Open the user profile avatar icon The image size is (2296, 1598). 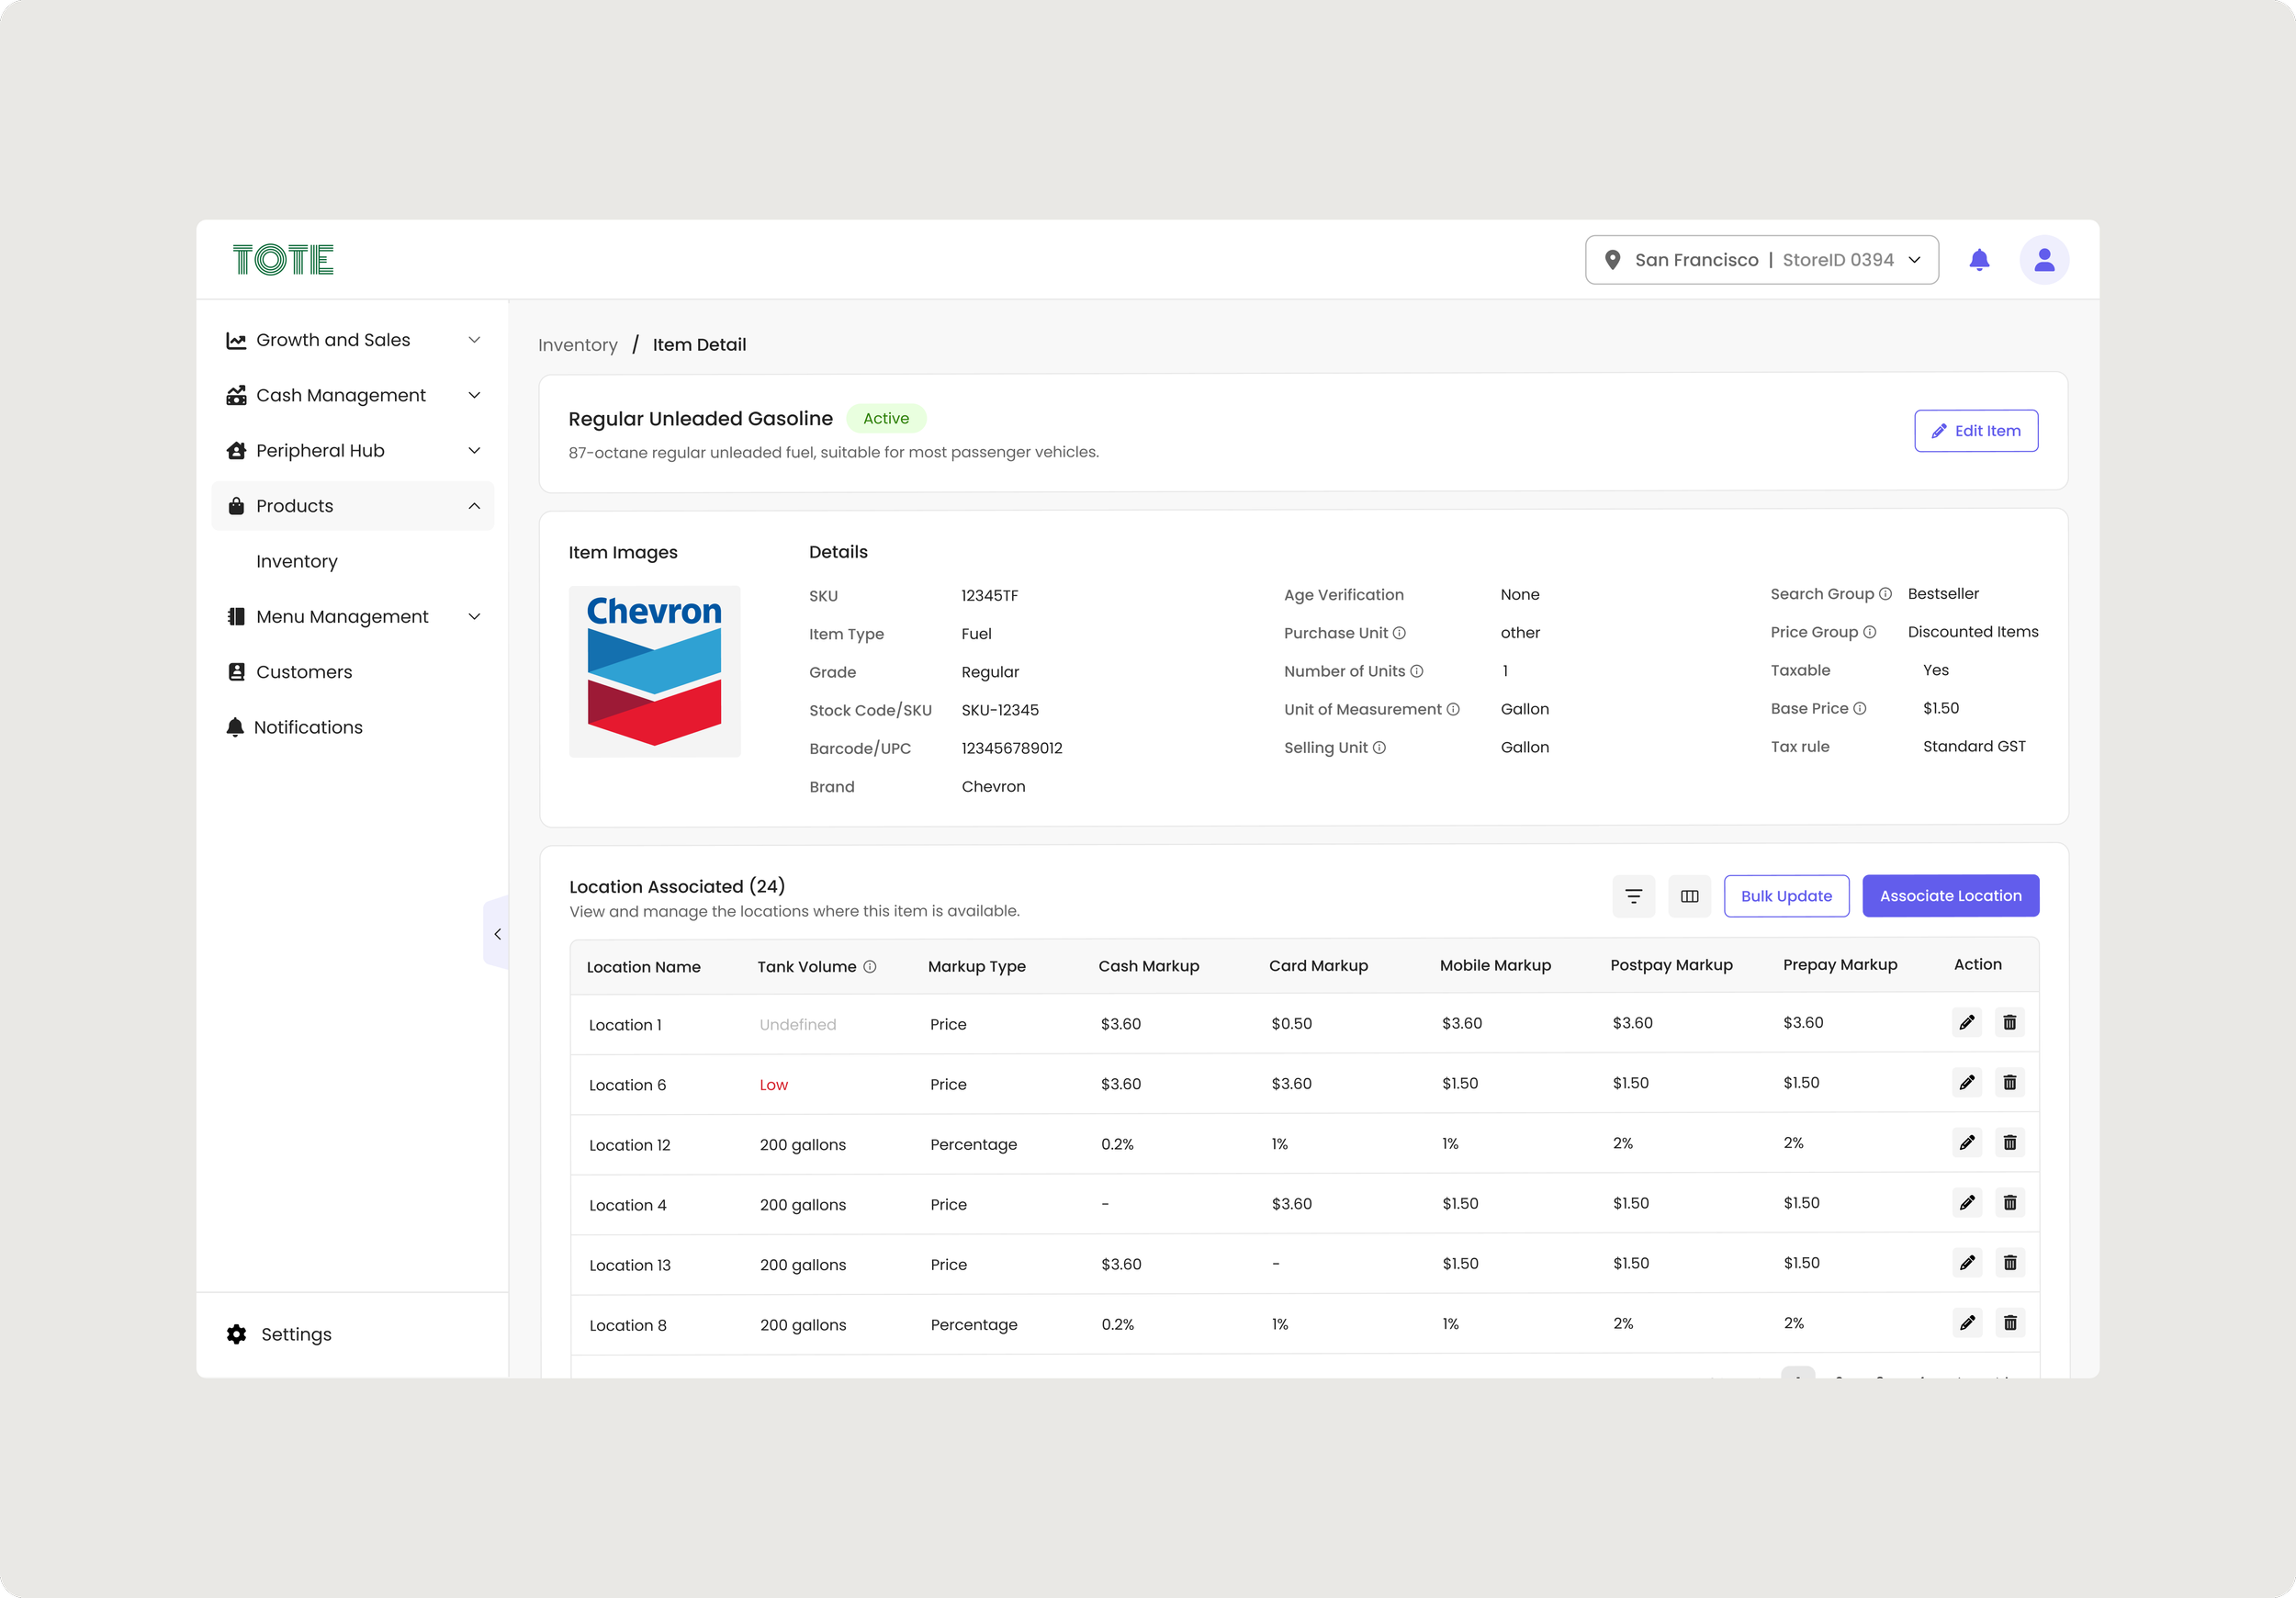pyautogui.click(x=2043, y=260)
